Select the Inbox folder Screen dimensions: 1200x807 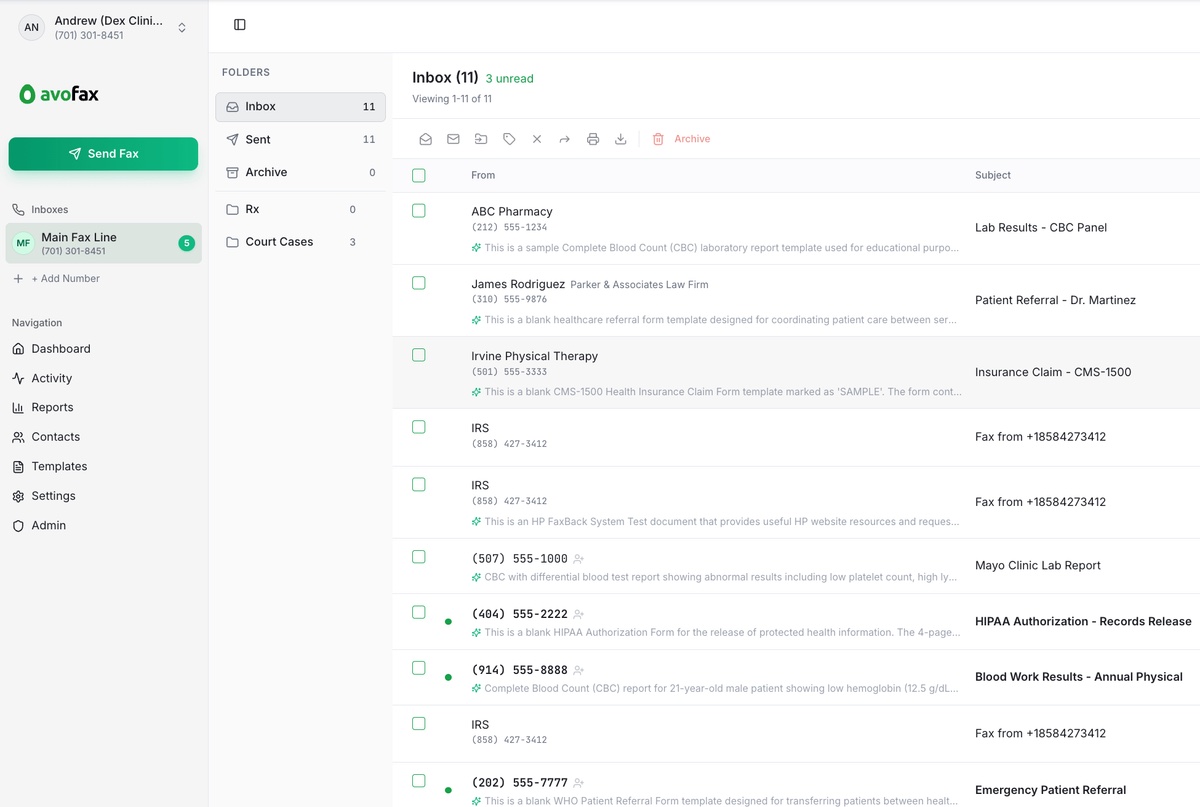click(x=300, y=107)
